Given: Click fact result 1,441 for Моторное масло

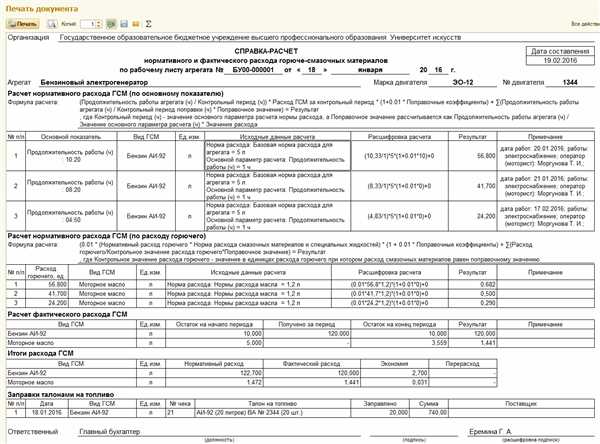Looking at the screenshot, I should (473, 343).
